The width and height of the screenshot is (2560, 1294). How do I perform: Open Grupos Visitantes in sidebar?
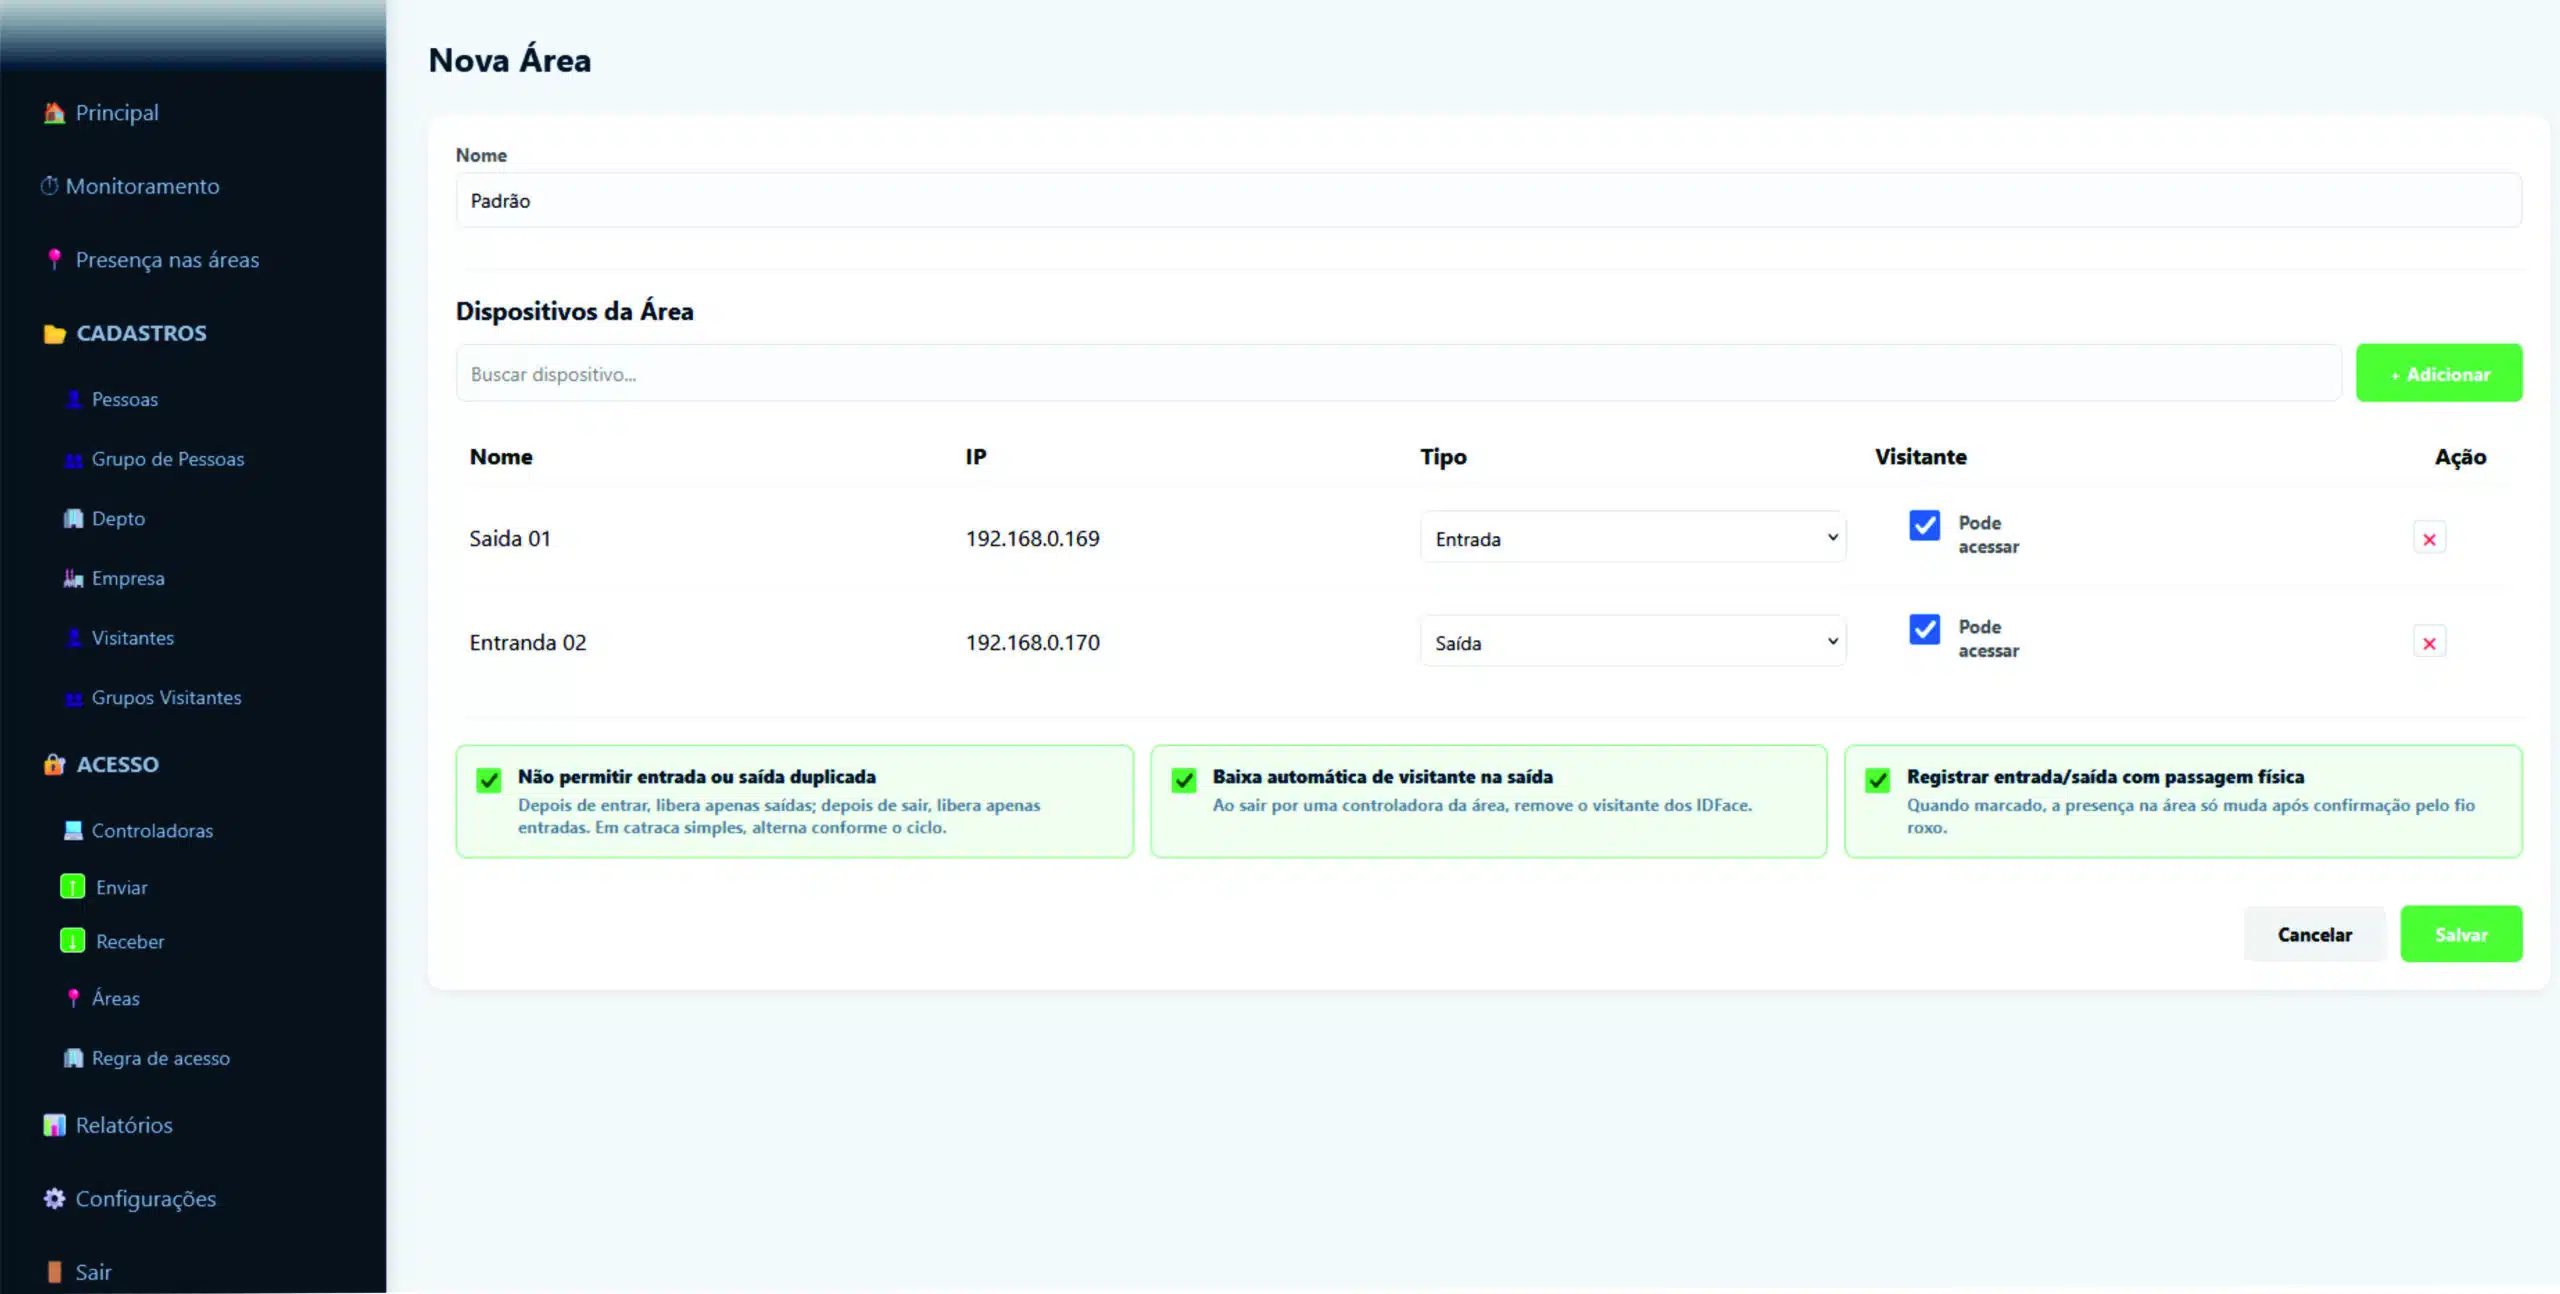pyautogui.click(x=167, y=698)
